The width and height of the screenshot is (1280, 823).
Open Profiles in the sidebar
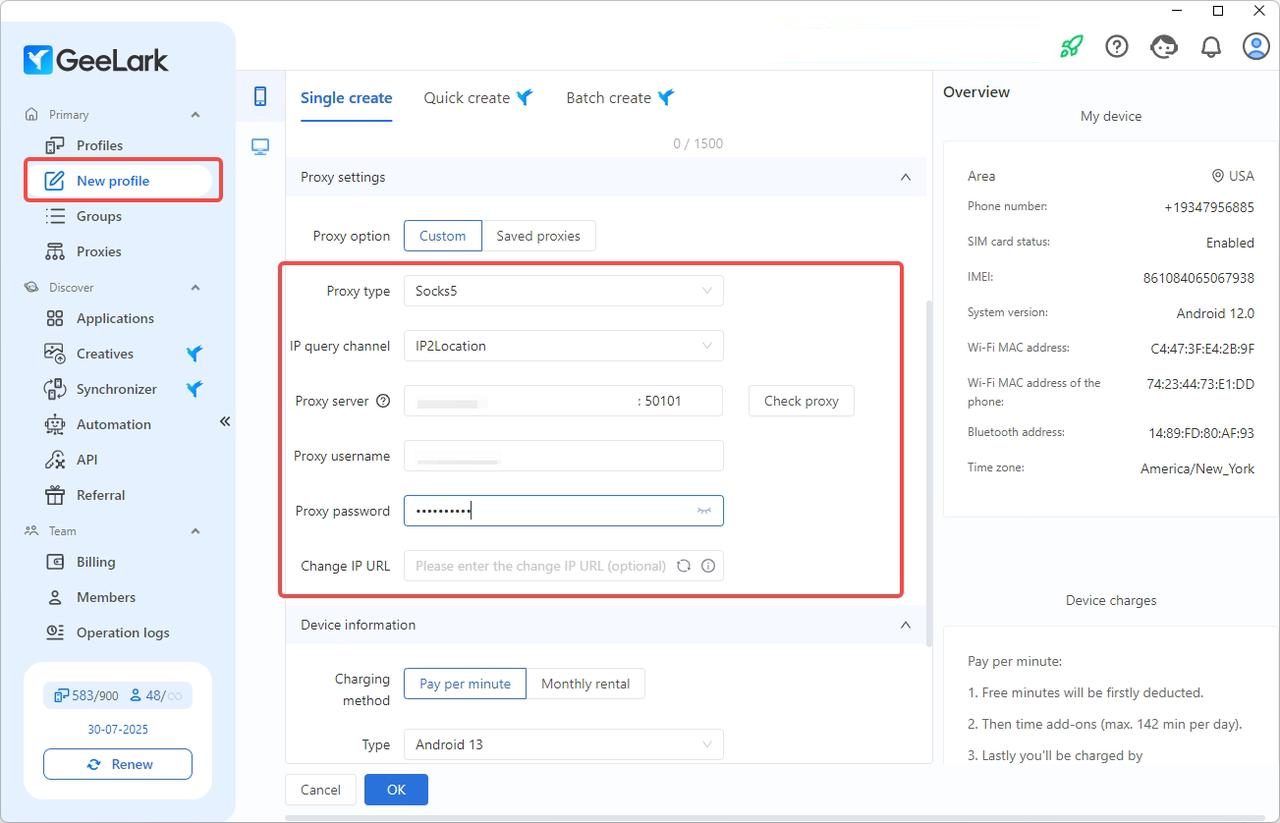(x=100, y=145)
